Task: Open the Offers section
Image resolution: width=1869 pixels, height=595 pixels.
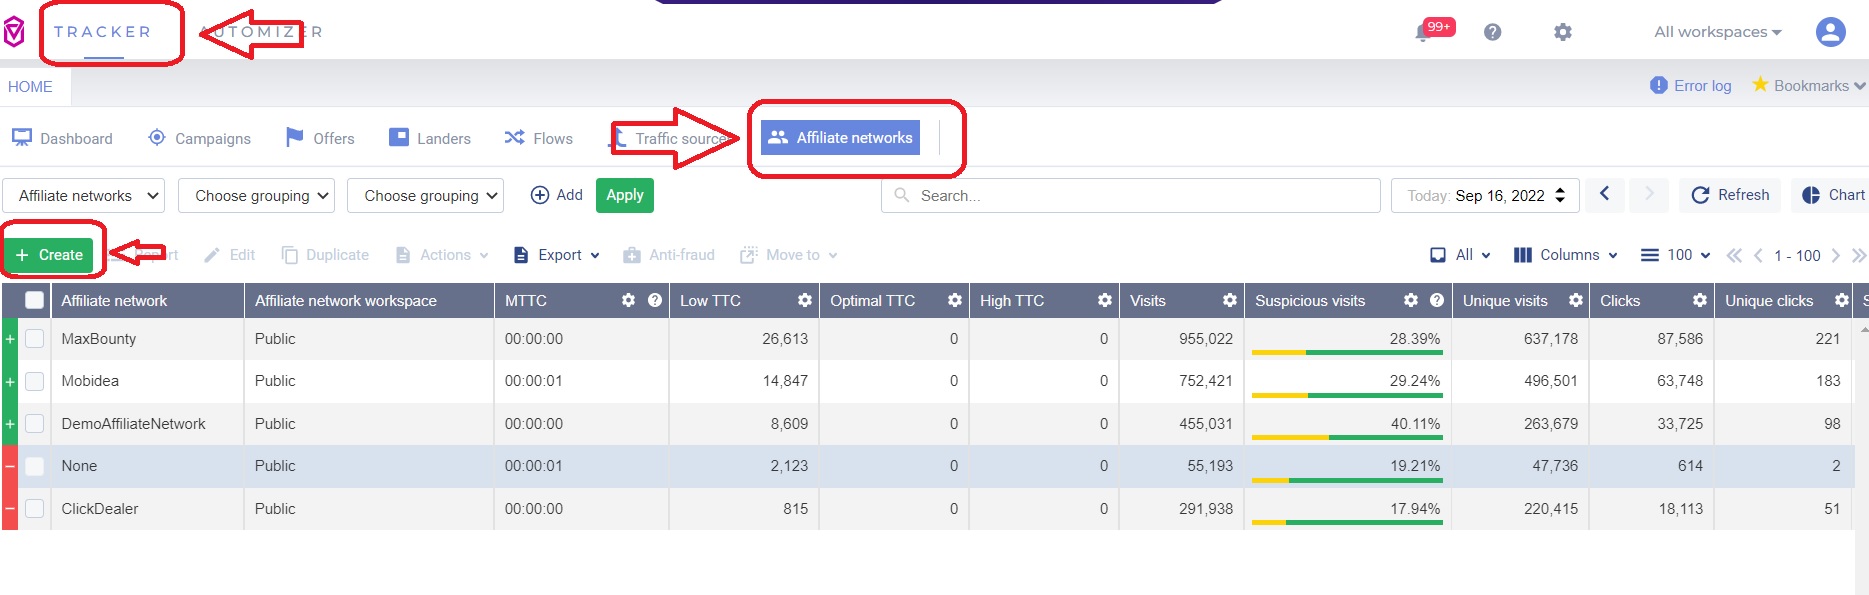Action: click(320, 138)
